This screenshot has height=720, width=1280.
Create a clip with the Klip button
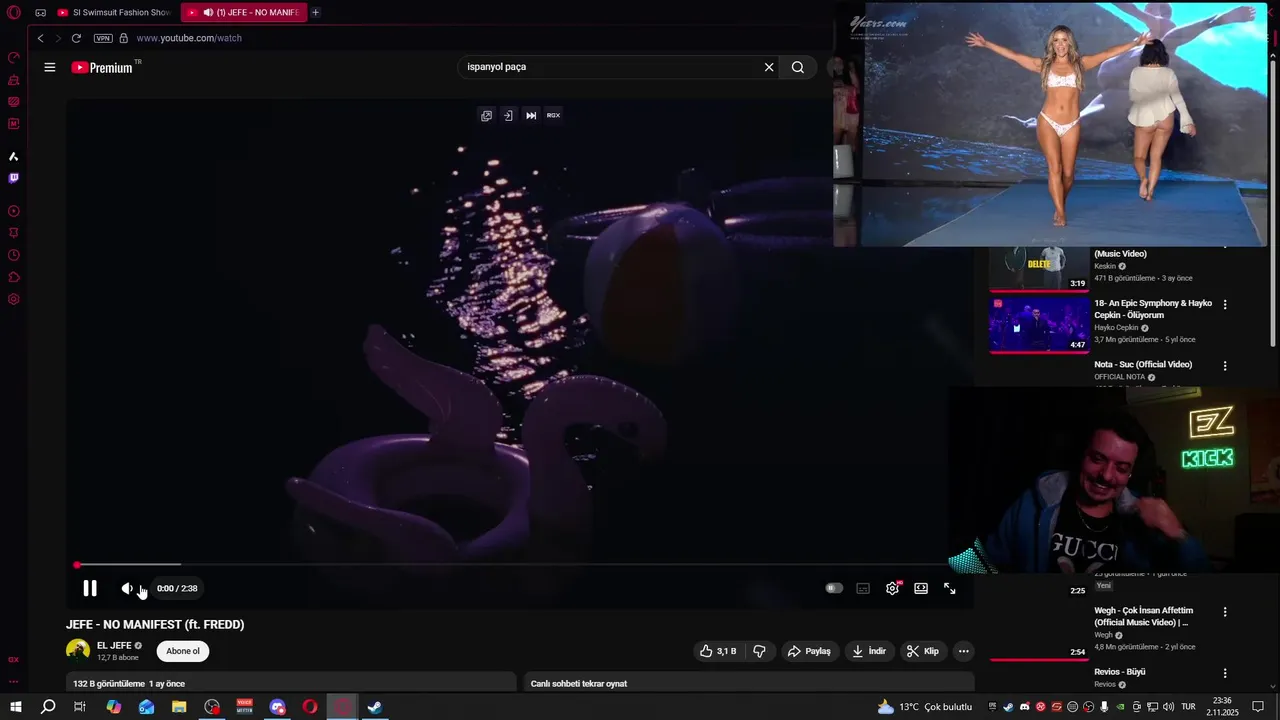tap(923, 651)
